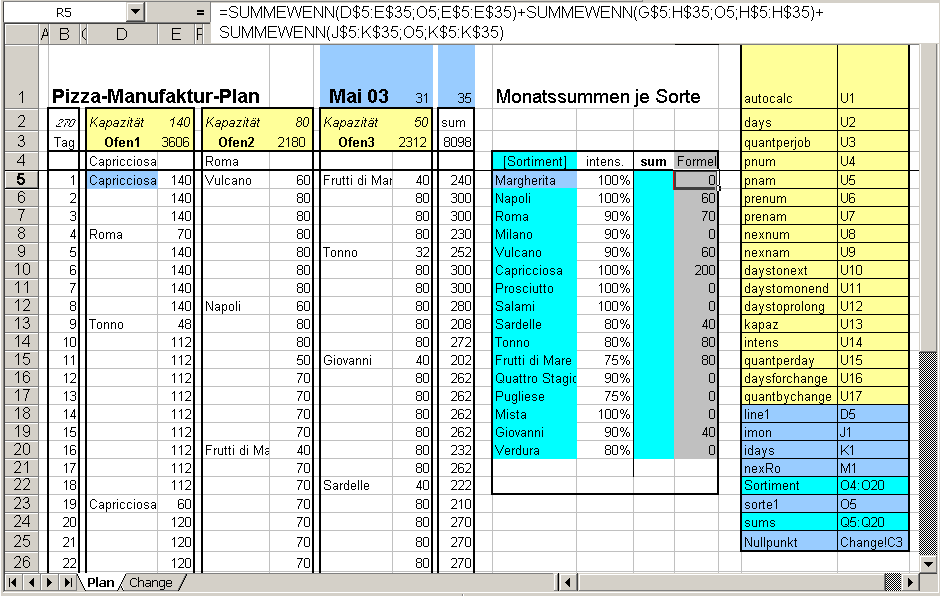This screenshot has width=940, height=596.
Task: Click the Monatssummen je Sorte heading
Action: coord(598,96)
